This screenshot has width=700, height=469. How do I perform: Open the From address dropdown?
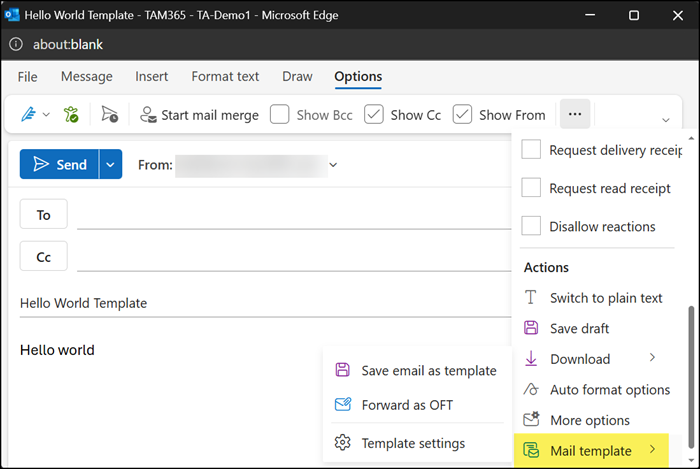coord(333,165)
